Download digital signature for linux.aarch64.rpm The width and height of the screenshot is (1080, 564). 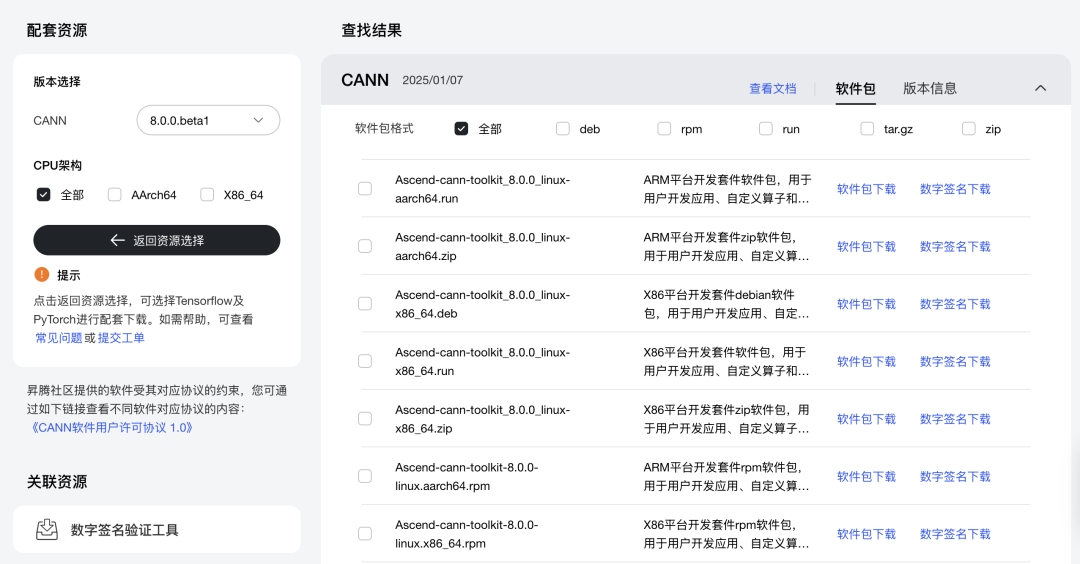point(955,477)
